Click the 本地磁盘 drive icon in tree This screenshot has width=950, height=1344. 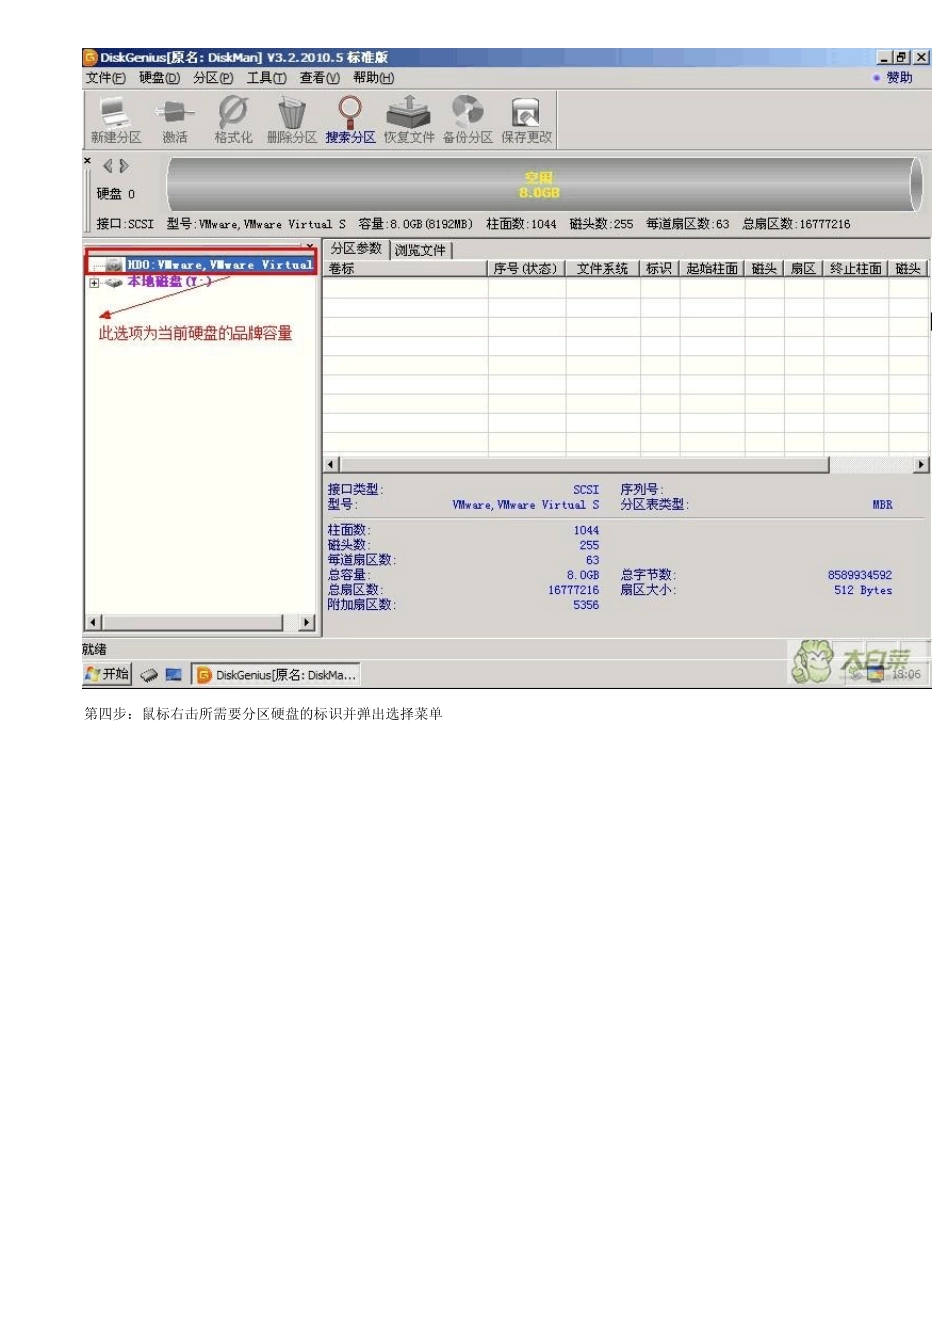click(x=114, y=282)
